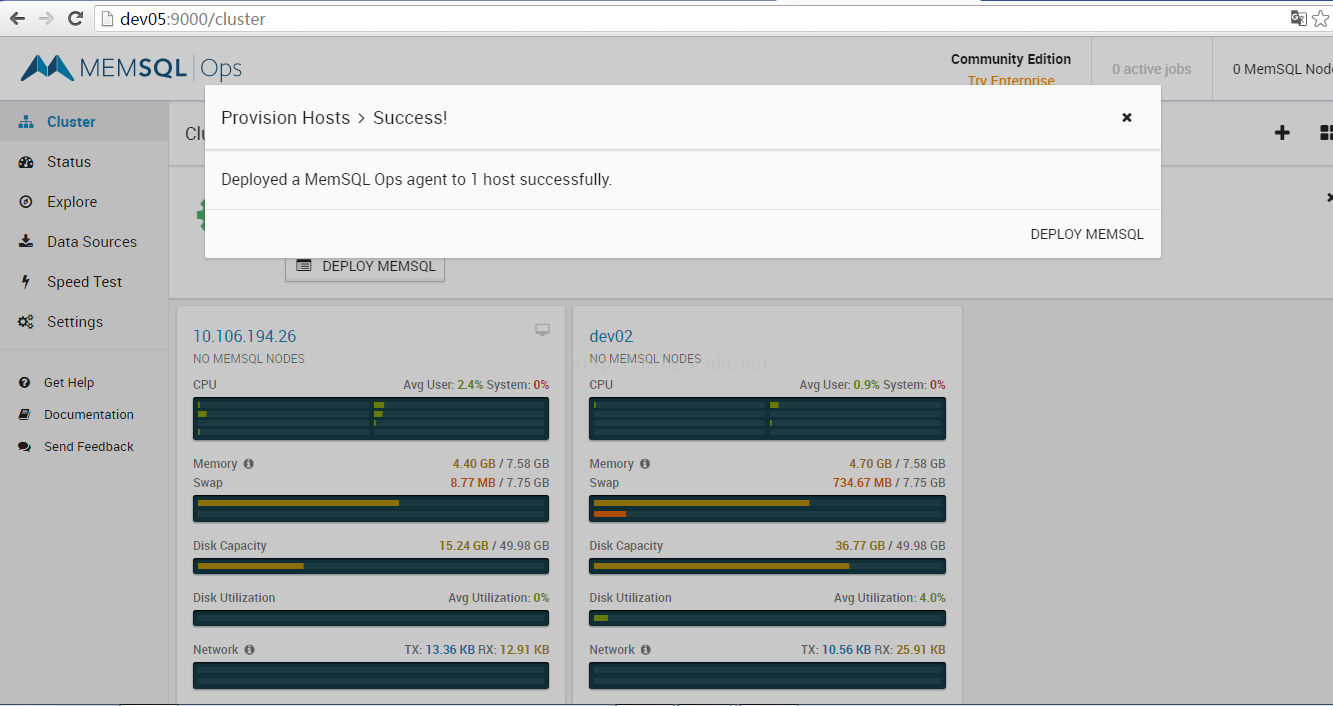
Task: Click Memory info icon on 10.106.194.26 card
Action: pyautogui.click(x=249, y=464)
